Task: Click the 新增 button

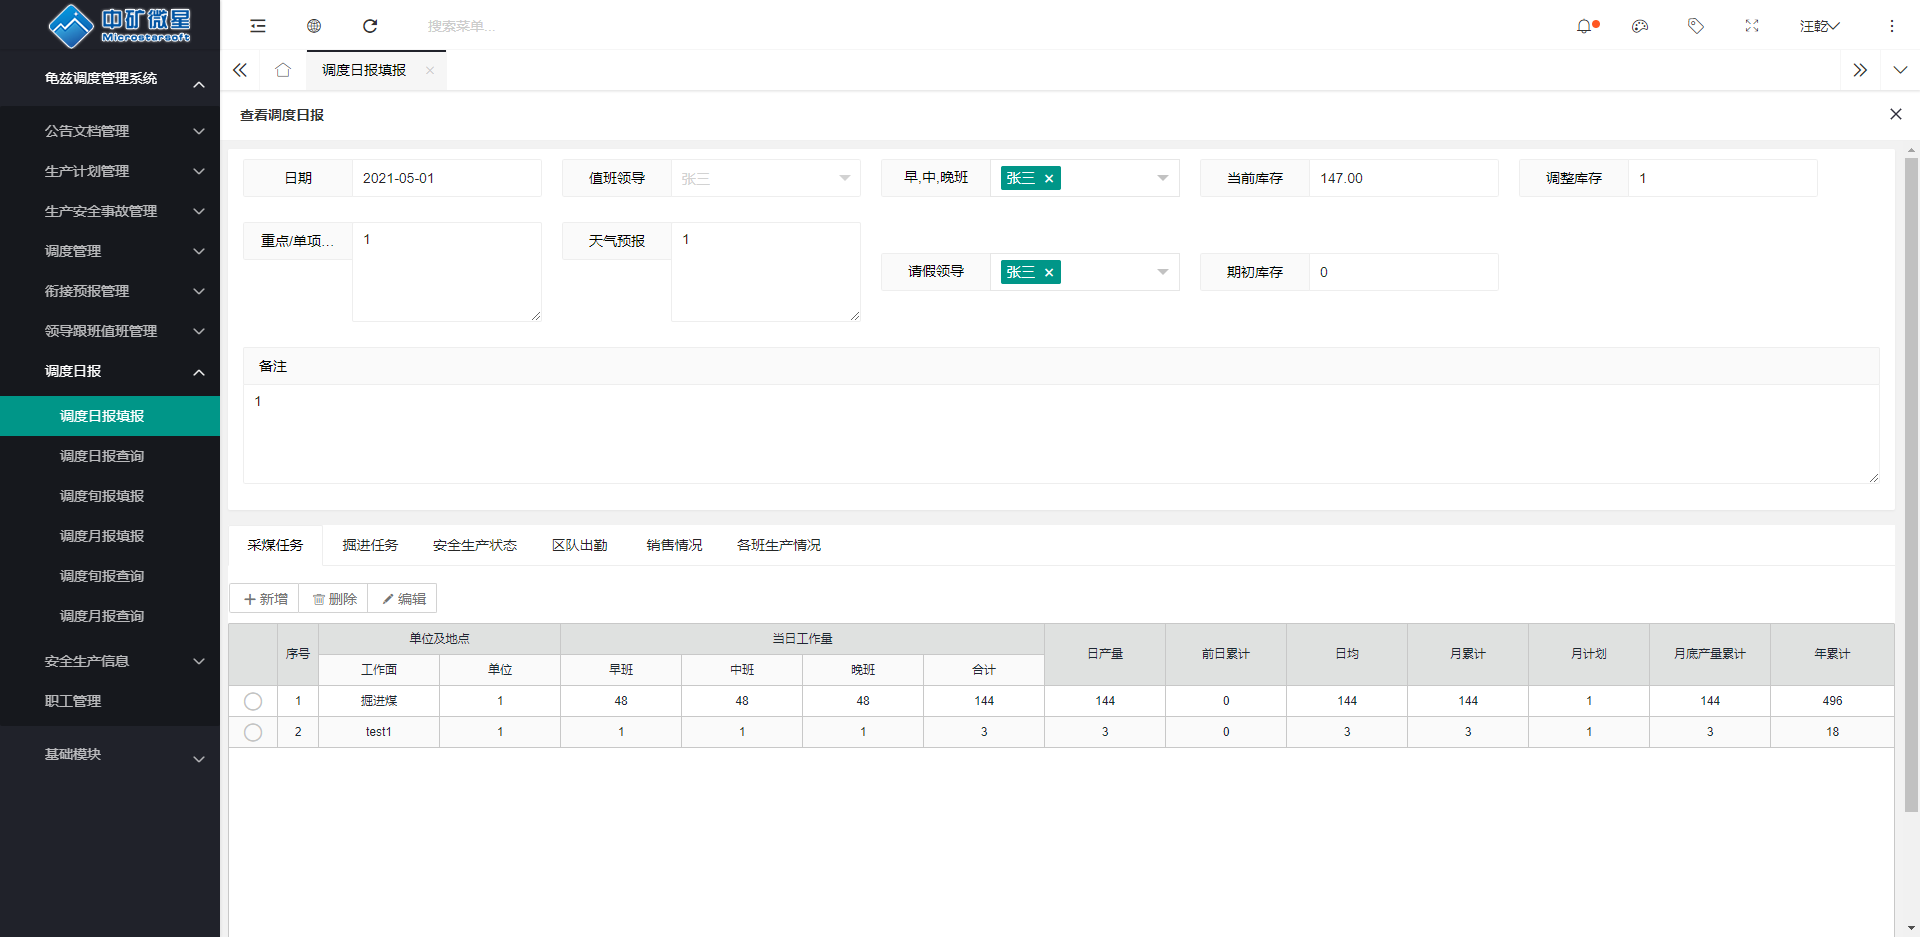Action: click(265, 599)
